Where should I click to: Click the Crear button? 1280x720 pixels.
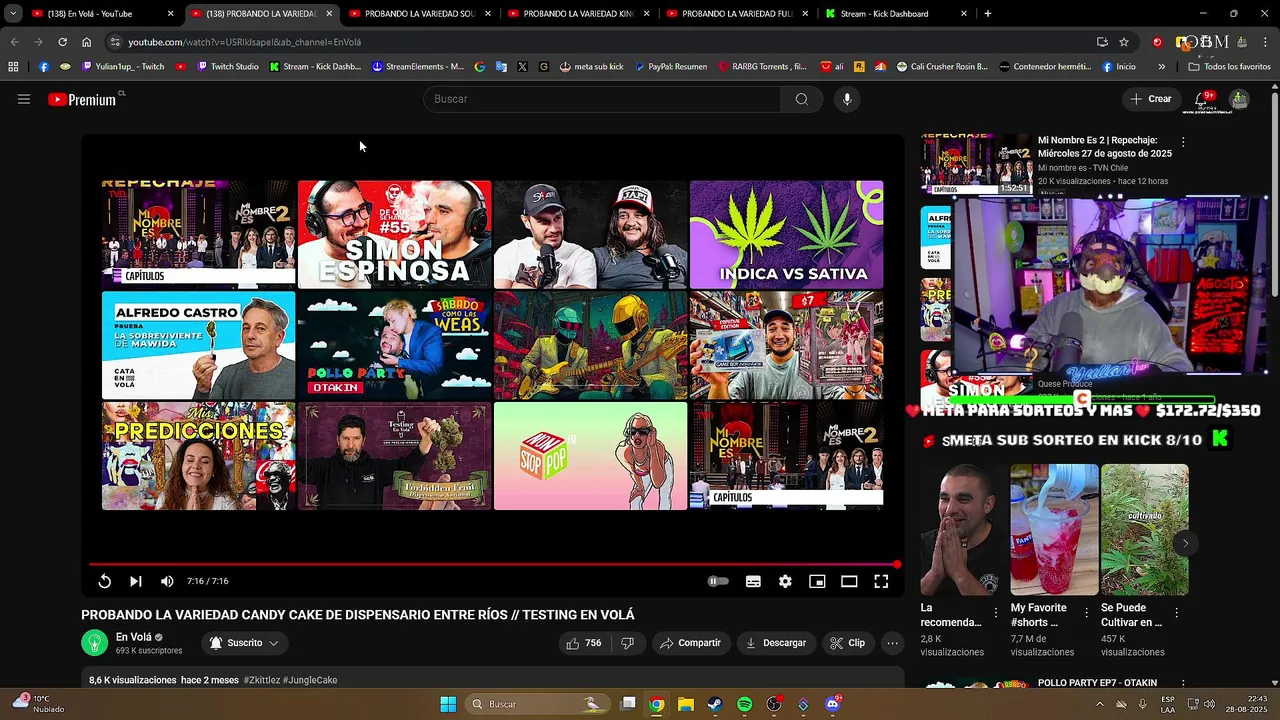[1150, 99]
